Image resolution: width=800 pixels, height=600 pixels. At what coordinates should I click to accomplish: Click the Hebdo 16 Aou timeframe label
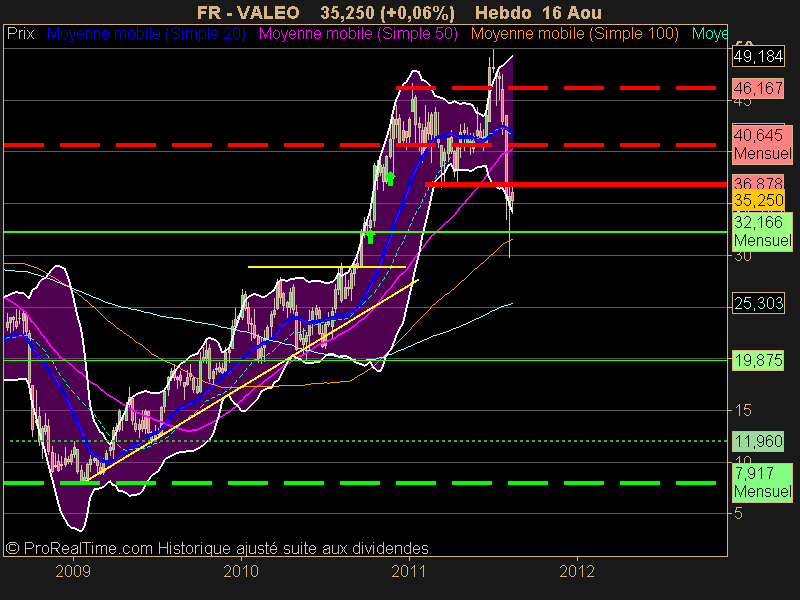538,13
